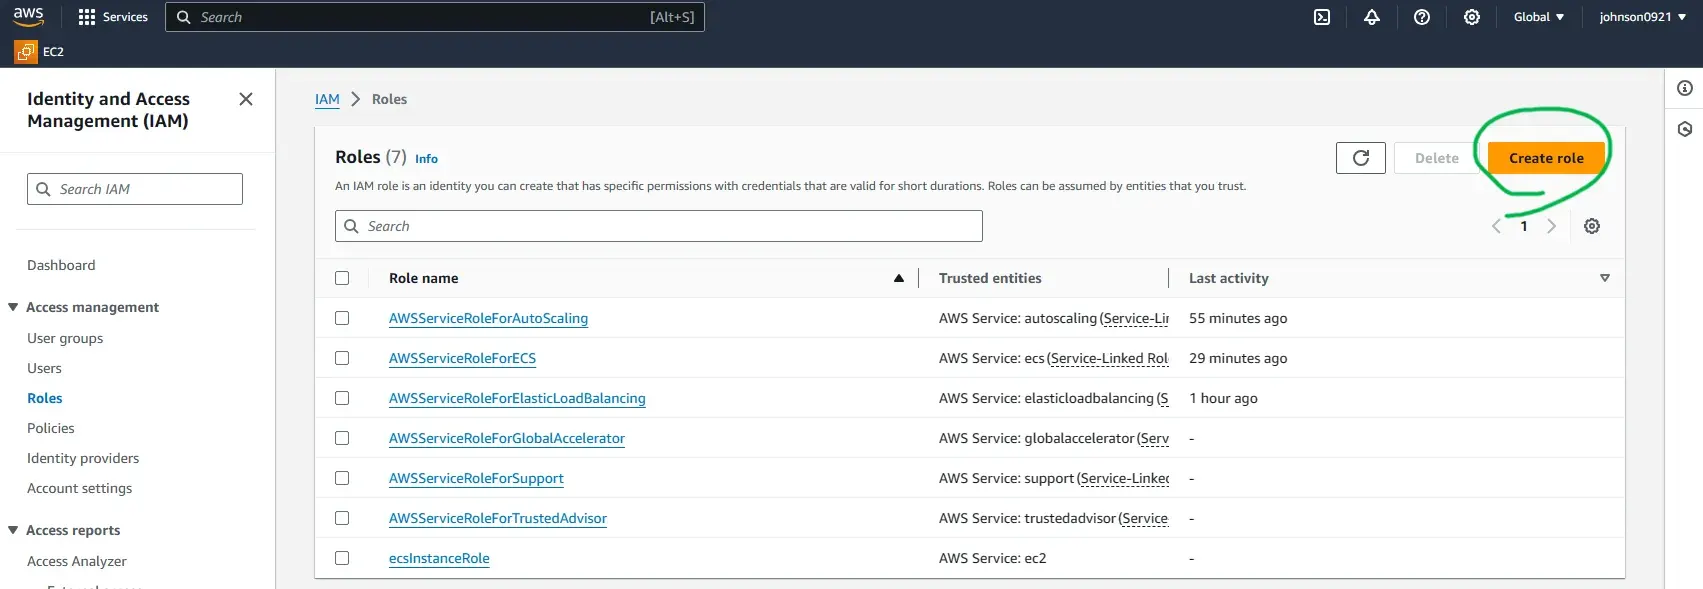Open the notifications bell
1703x589 pixels.
(x=1372, y=17)
